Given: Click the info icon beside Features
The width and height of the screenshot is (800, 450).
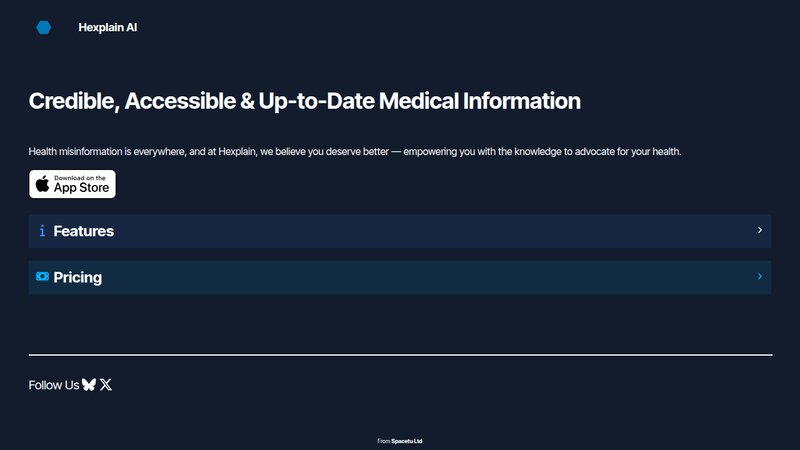Looking at the screenshot, I should pos(42,231).
